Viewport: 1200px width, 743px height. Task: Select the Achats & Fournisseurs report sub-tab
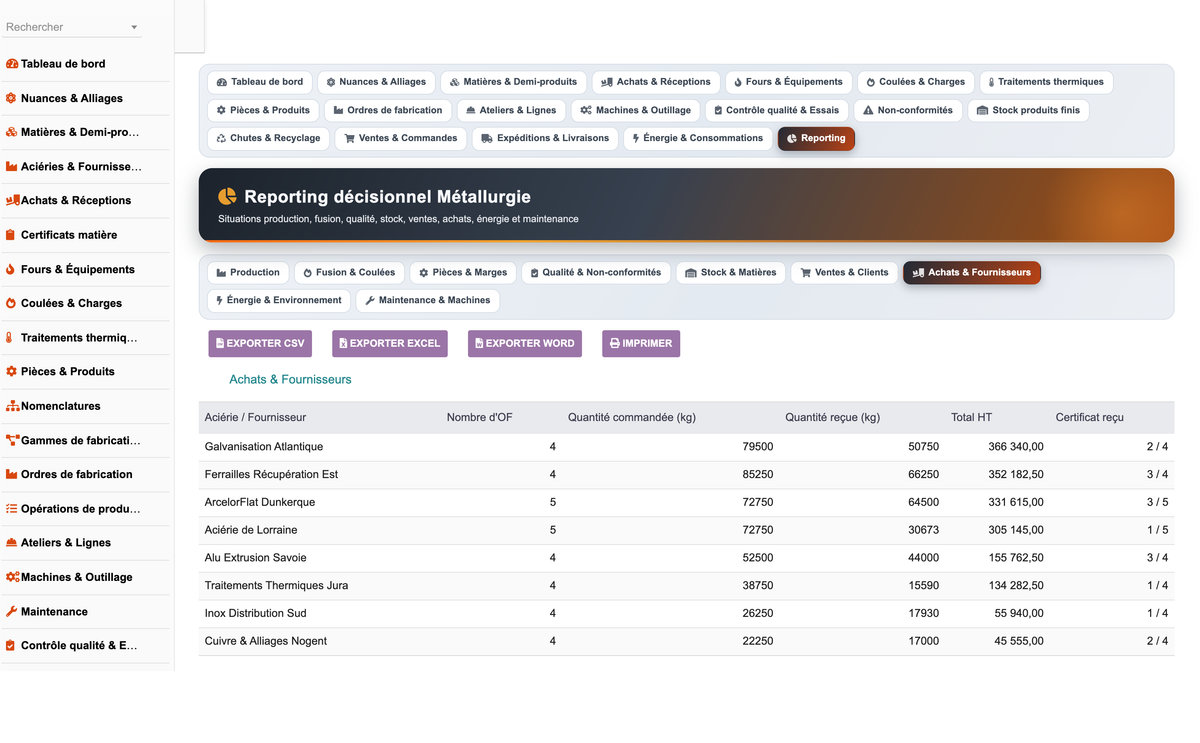click(x=972, y=272)
